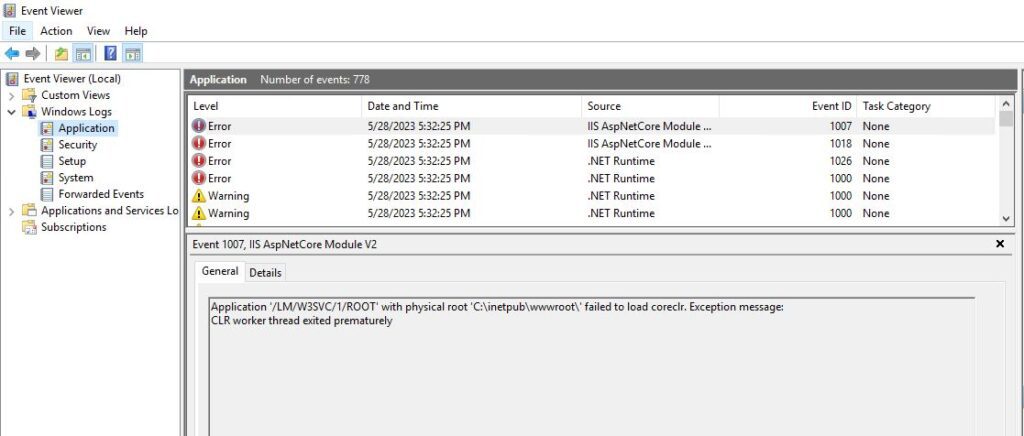Click the warning icon of first Warning event
Screen dimensions: 1024x436
pyautogui.click(x=199, y=196)
